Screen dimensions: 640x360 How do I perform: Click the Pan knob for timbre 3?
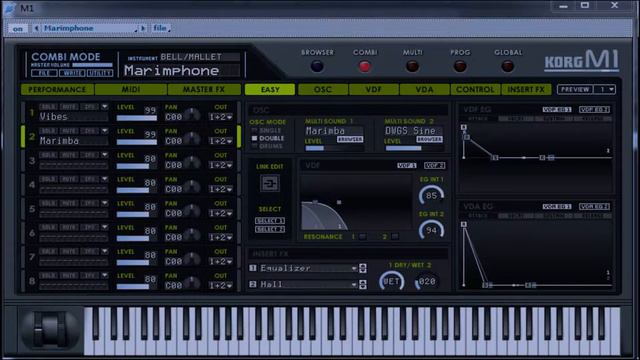(192, 163)
